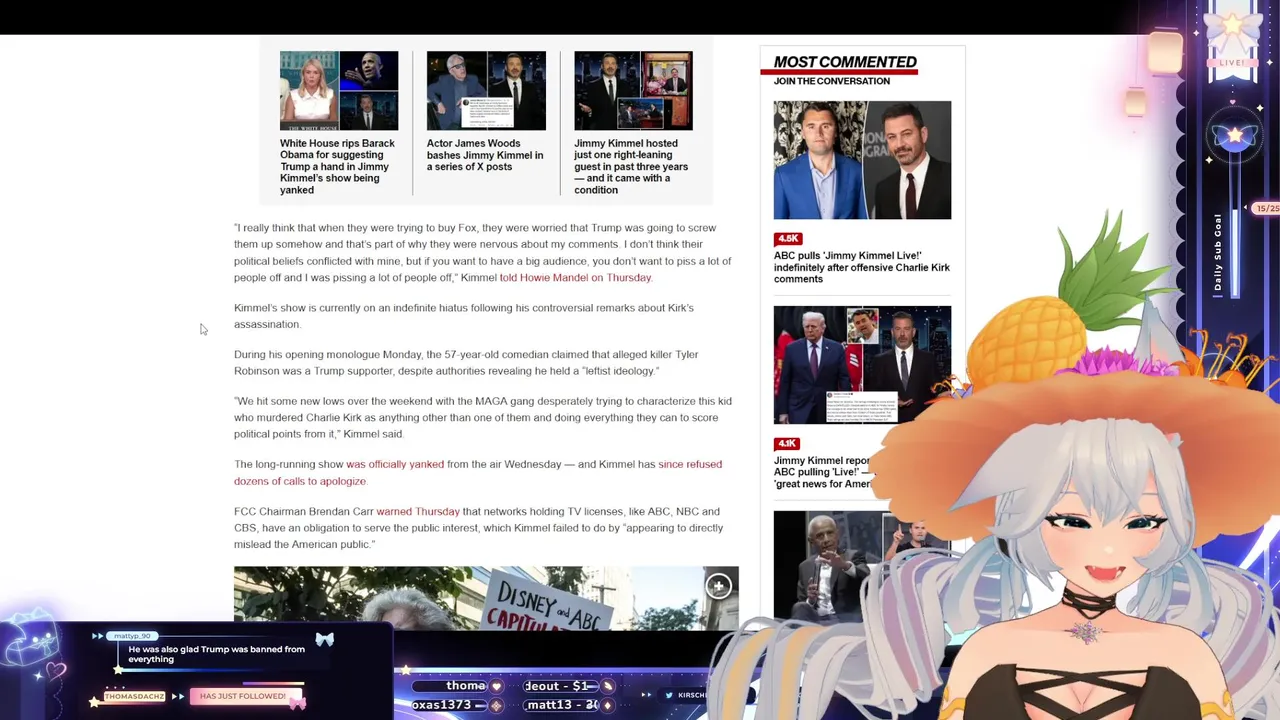The height and width of the screenshot is (720, 1280).
Task: Click the chat message about Trump being banned
Action: (x=216, y=654)
